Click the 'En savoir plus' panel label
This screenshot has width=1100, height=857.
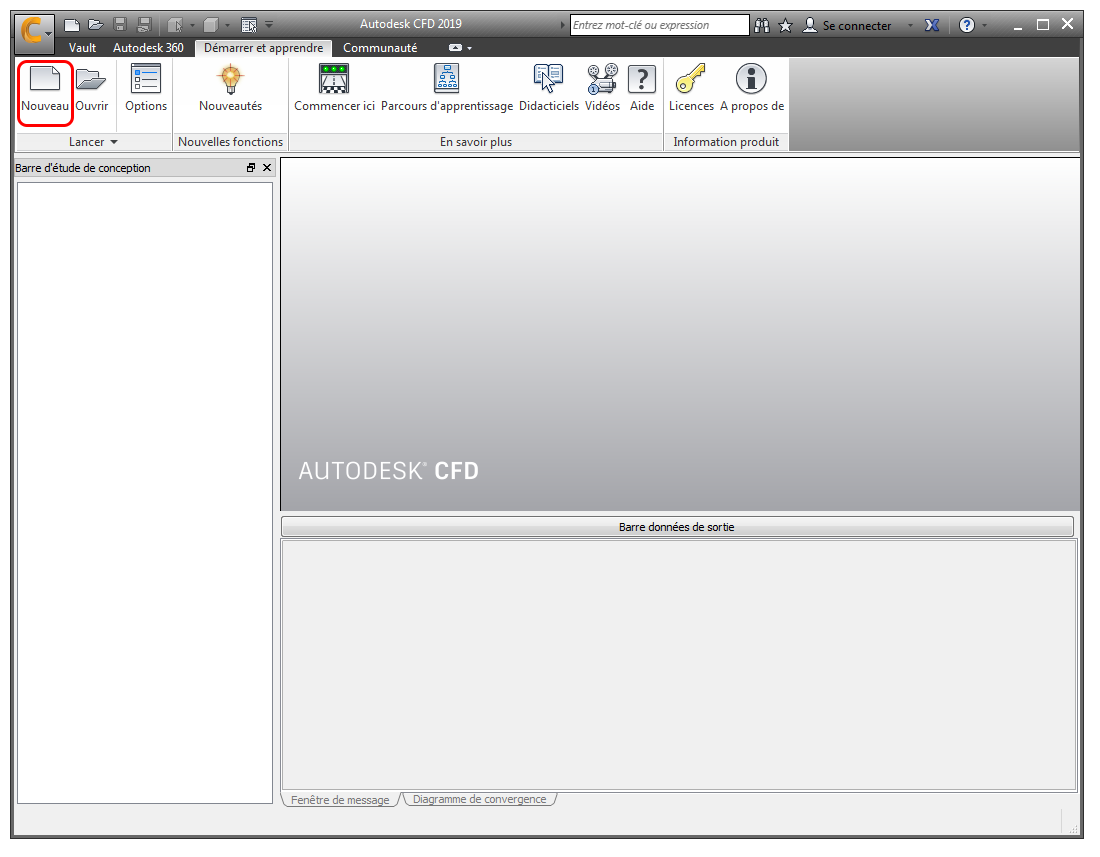click(x=476, y=142)
